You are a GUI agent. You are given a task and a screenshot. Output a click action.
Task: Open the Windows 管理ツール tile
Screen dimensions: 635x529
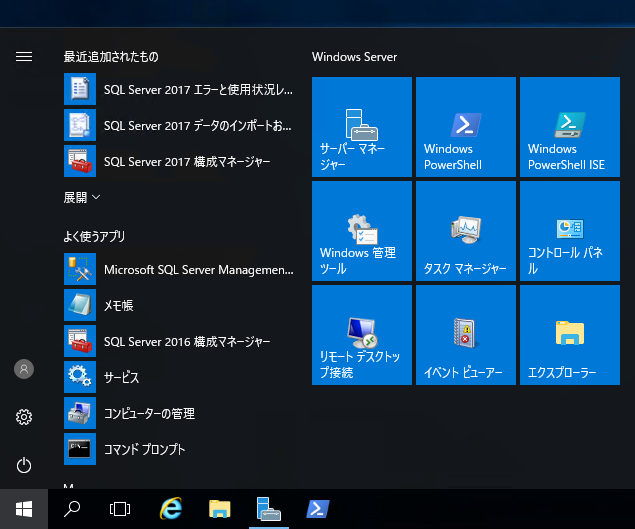pyautogui.click(x=362, y=231)
